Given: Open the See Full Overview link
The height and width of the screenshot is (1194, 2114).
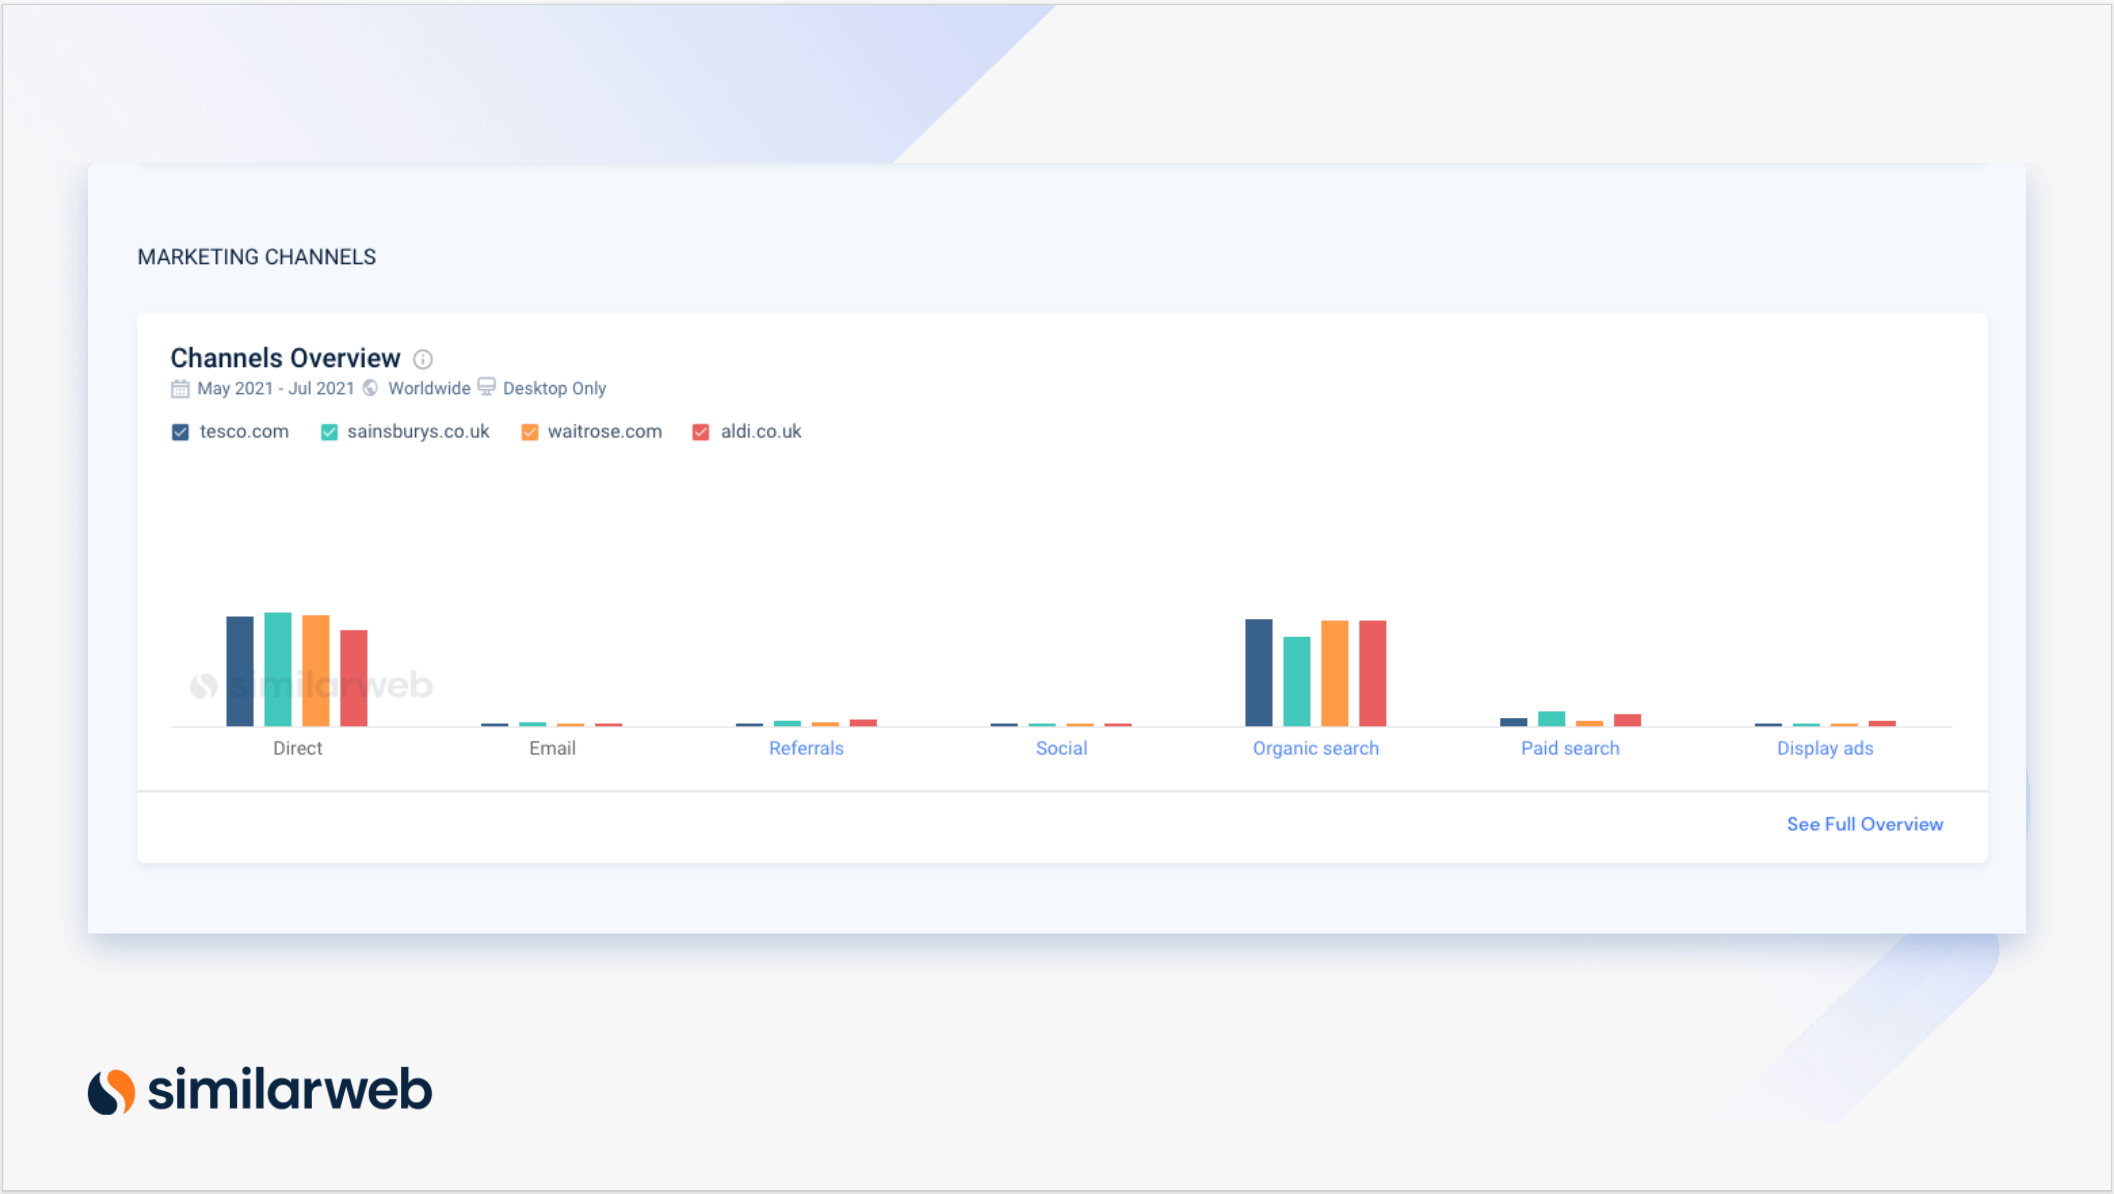Looking at the screenshot, I should tap(1864, 824).
